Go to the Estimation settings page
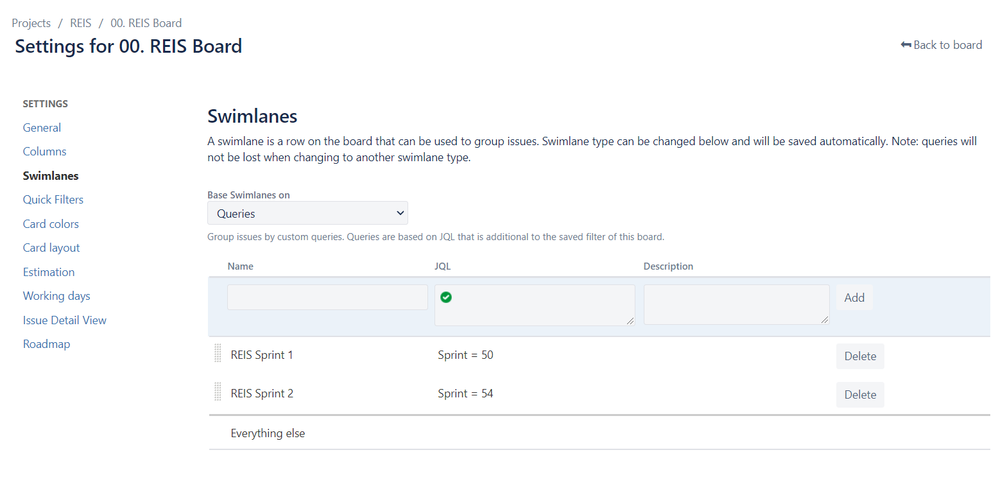 pyautogui.click(x=48, y=272)
